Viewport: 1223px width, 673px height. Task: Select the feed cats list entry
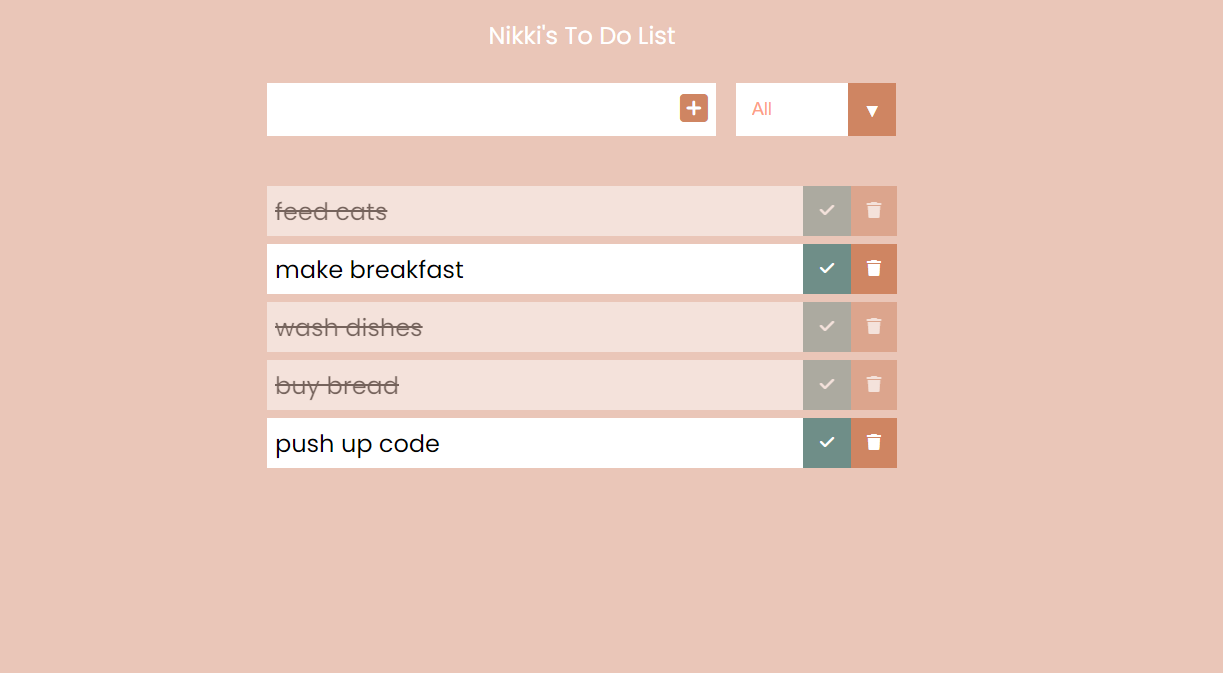[x=331, y=211]
